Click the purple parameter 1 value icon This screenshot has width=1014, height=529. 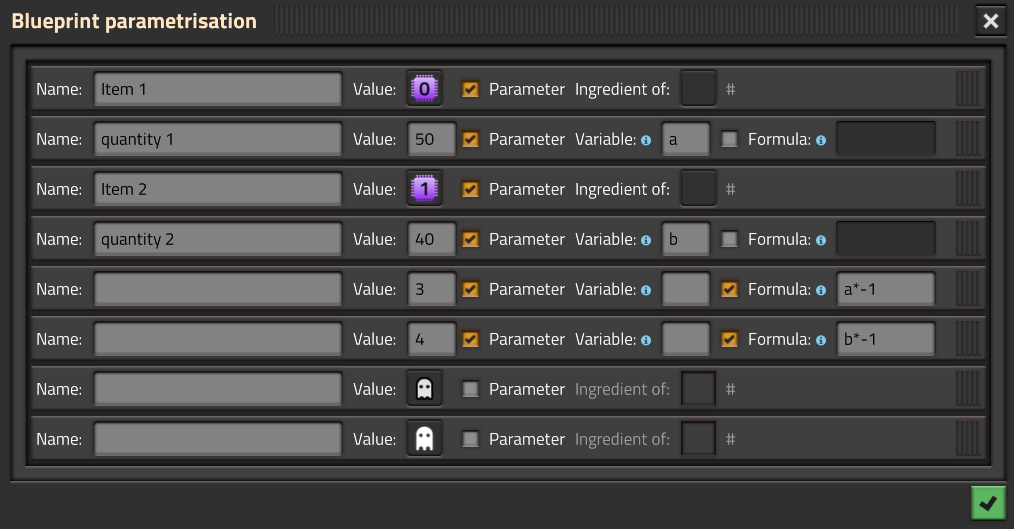pos(424,189)
